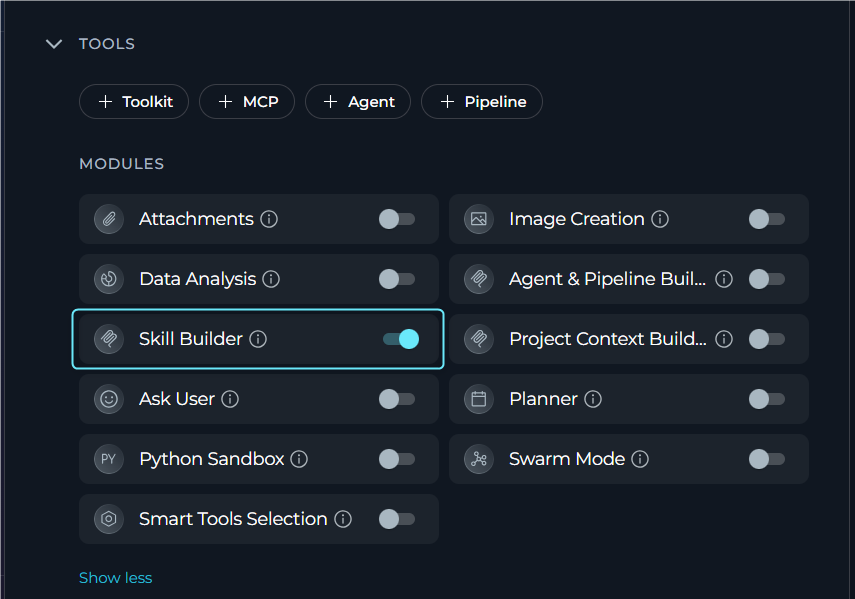
Task: Click the Skill Builder module icon
Action: click(x=109, y=339)
